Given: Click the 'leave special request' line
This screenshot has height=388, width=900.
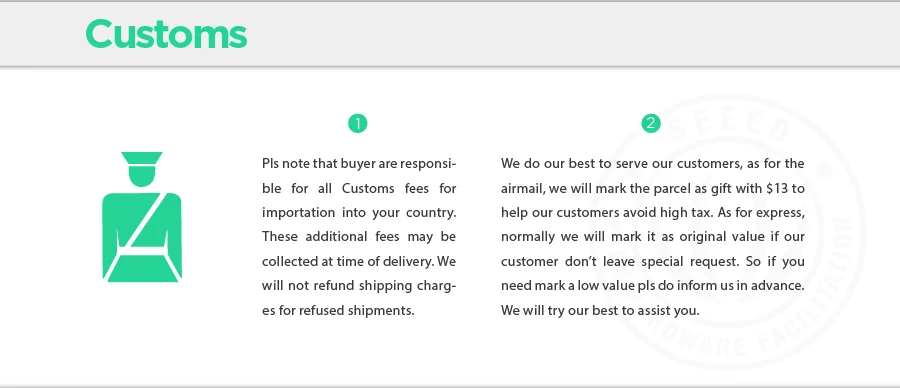Looking at the screenshot, I should coord(653,262).
